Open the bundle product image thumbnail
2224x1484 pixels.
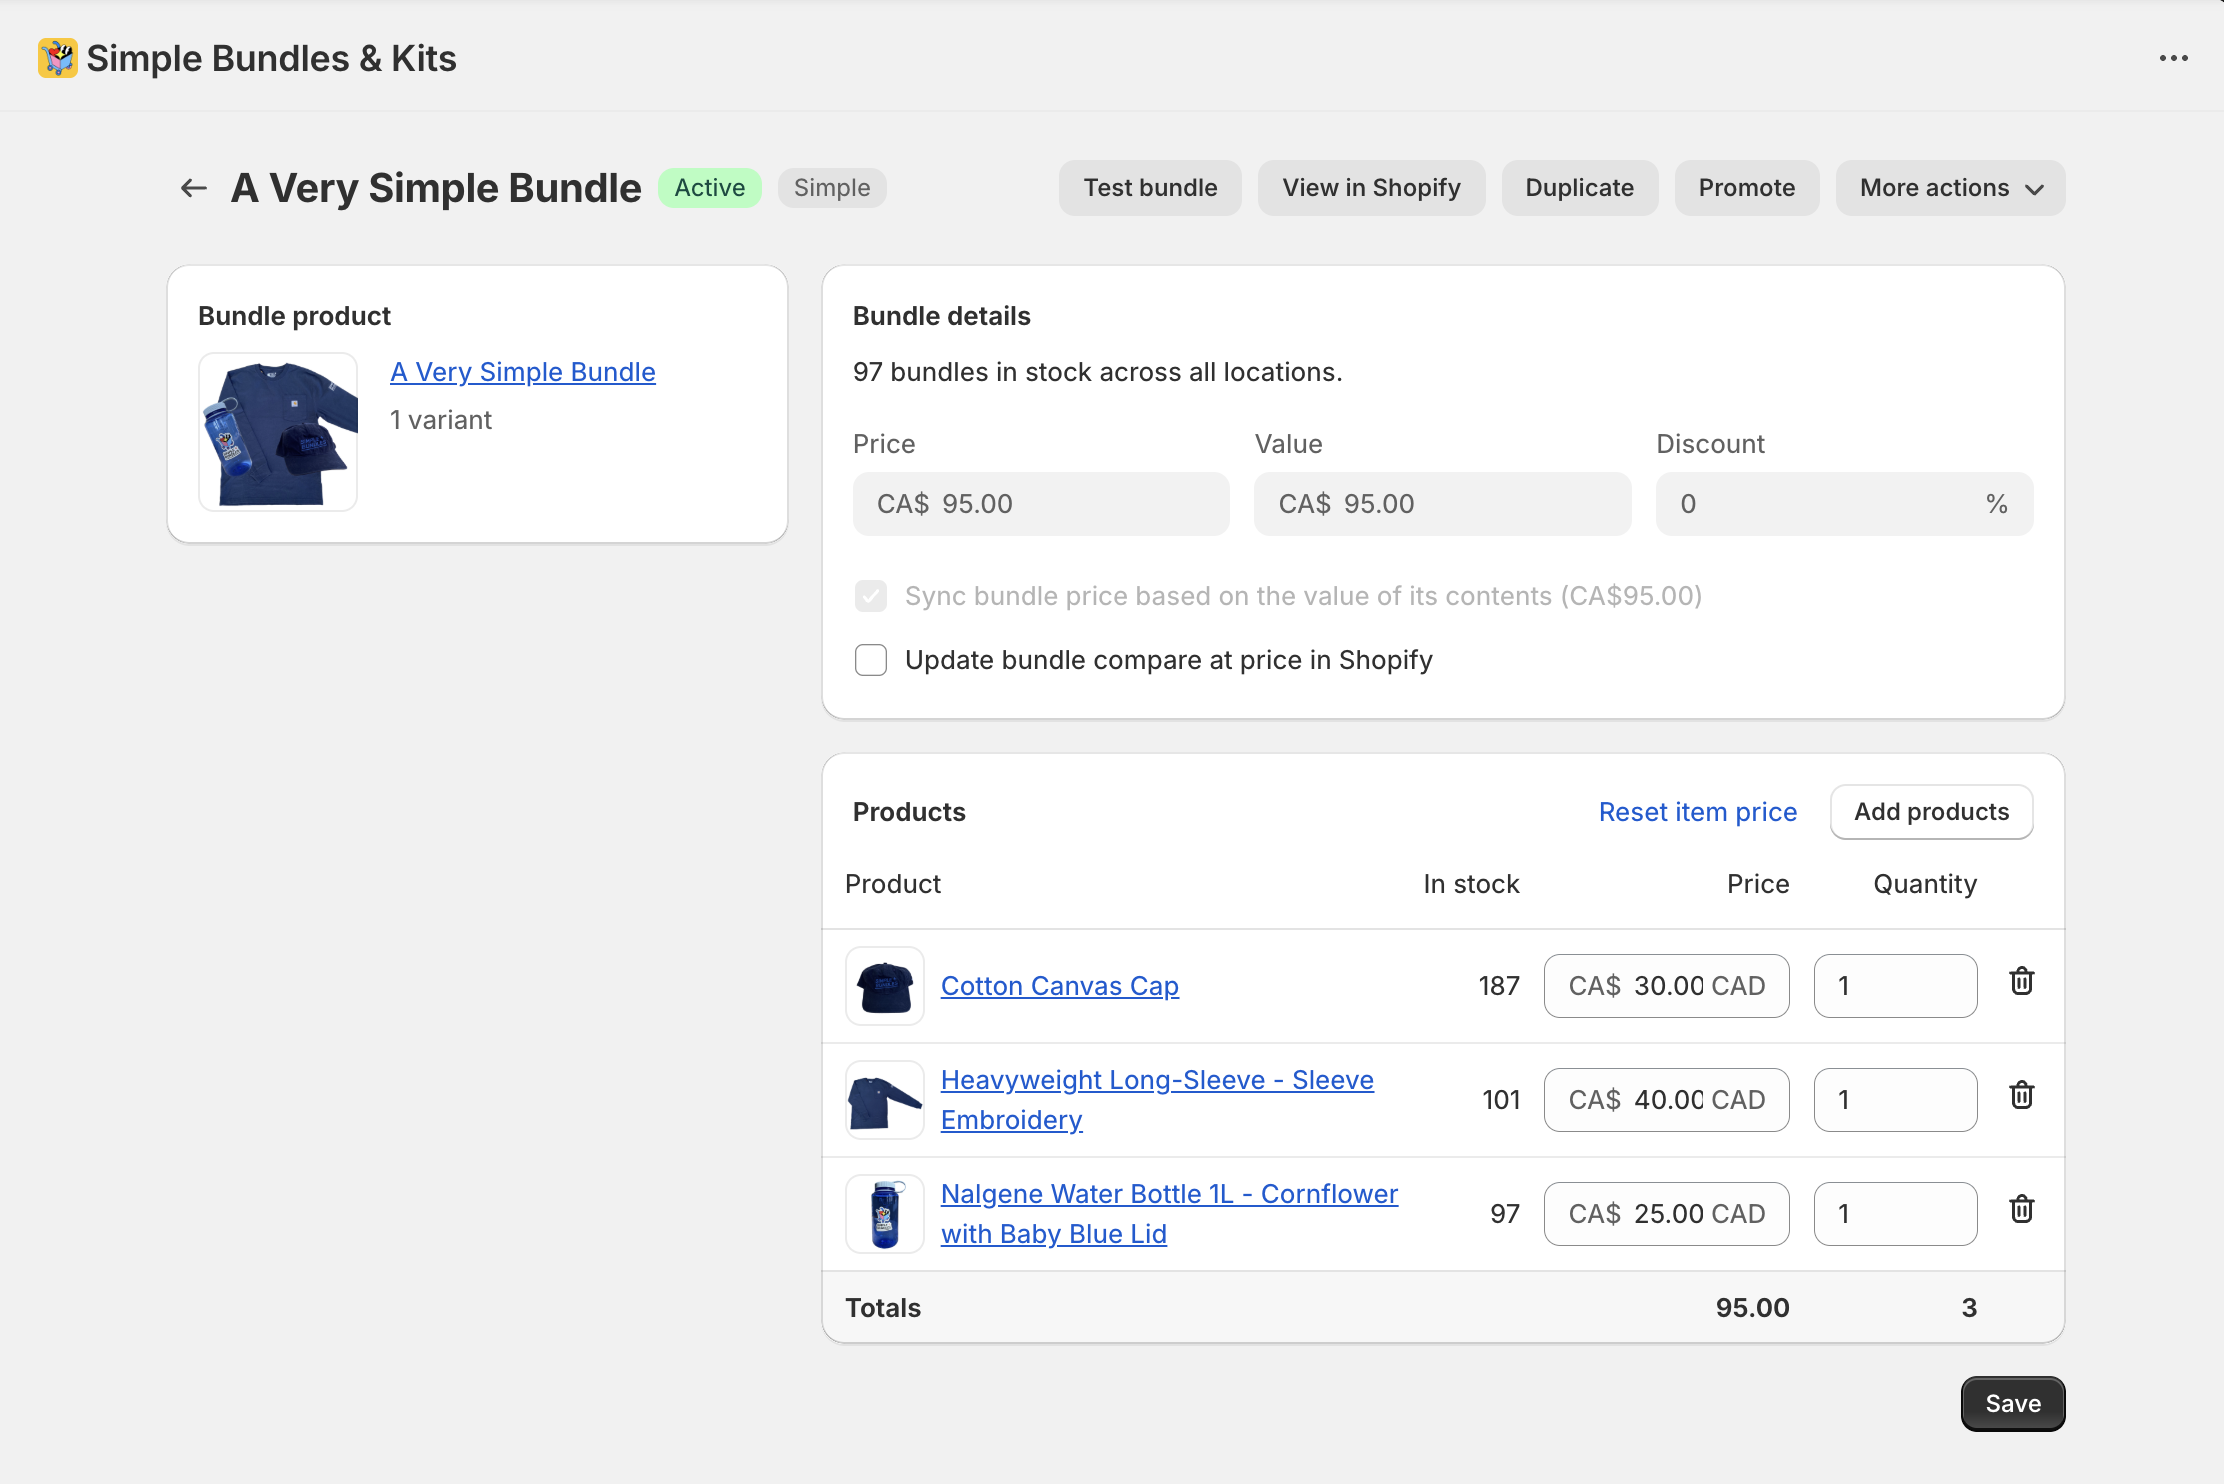pyautogui.click(x=278, y=432)
